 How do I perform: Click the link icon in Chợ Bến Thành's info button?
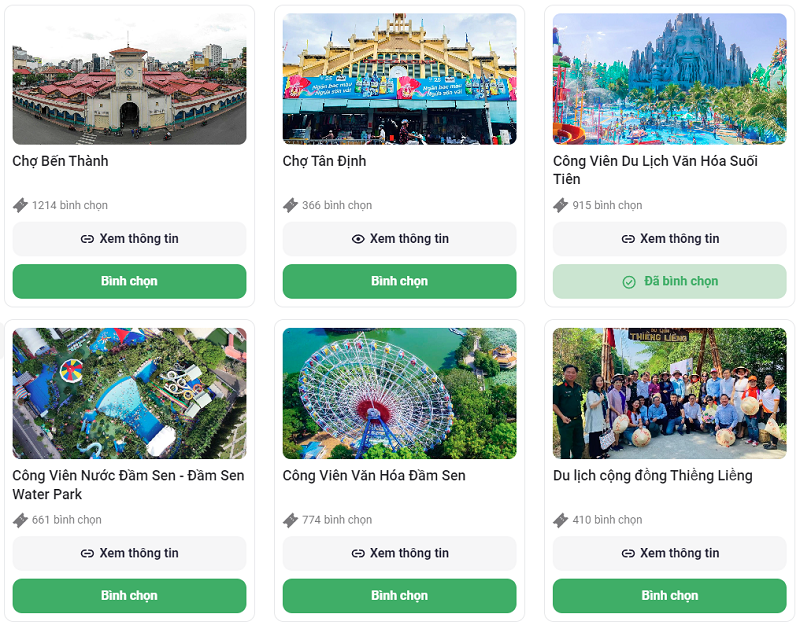[x=87, y=239]
